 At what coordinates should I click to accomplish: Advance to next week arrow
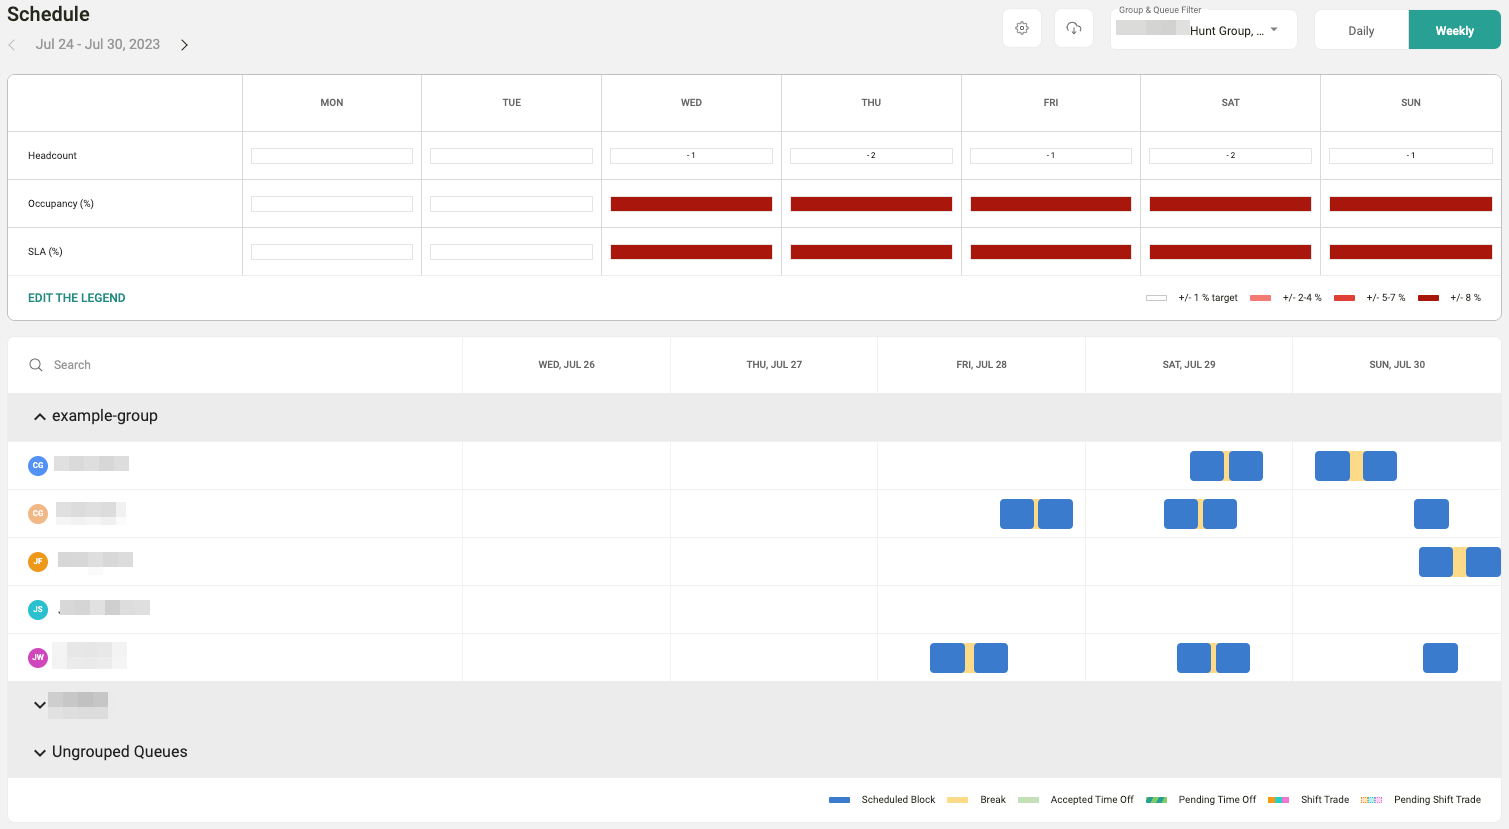click(x=184, y=45)
